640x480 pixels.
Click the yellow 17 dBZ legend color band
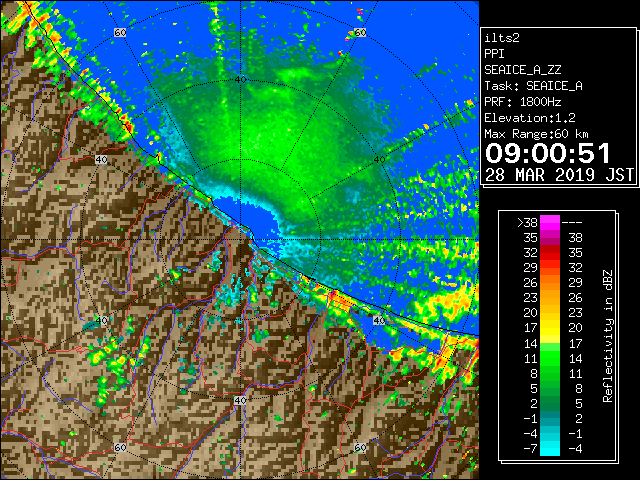coord(550,328)
